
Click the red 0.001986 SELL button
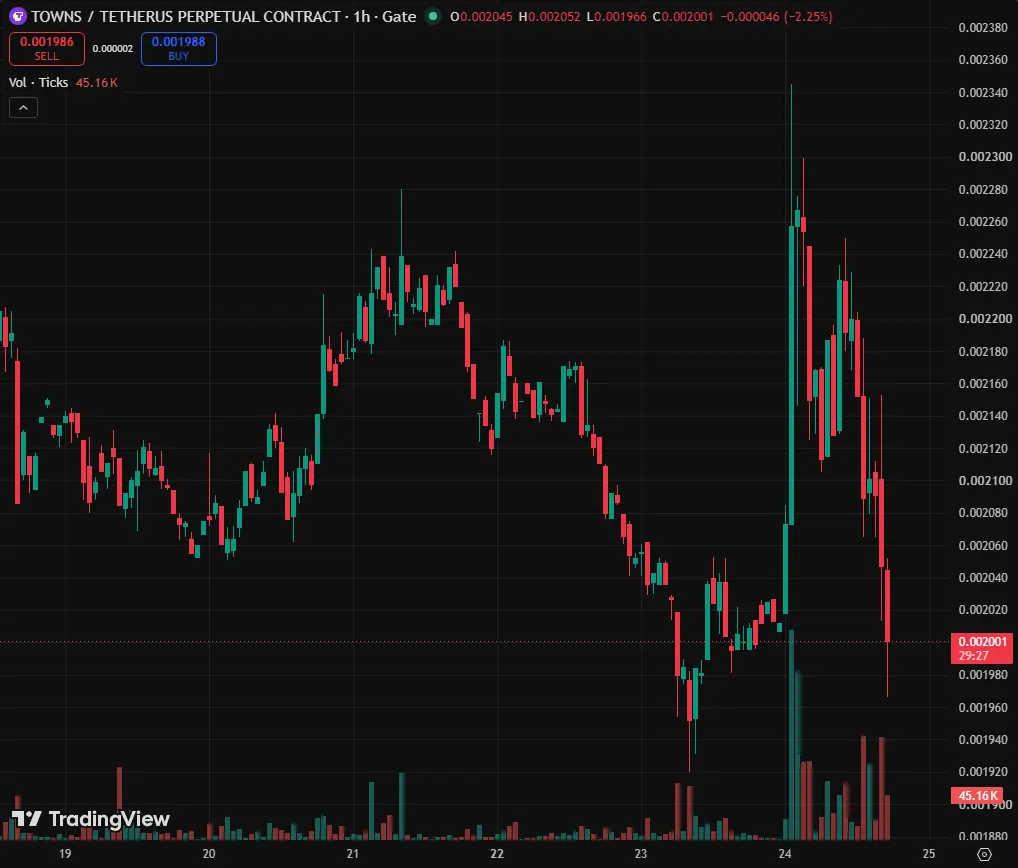pos(47,49)
